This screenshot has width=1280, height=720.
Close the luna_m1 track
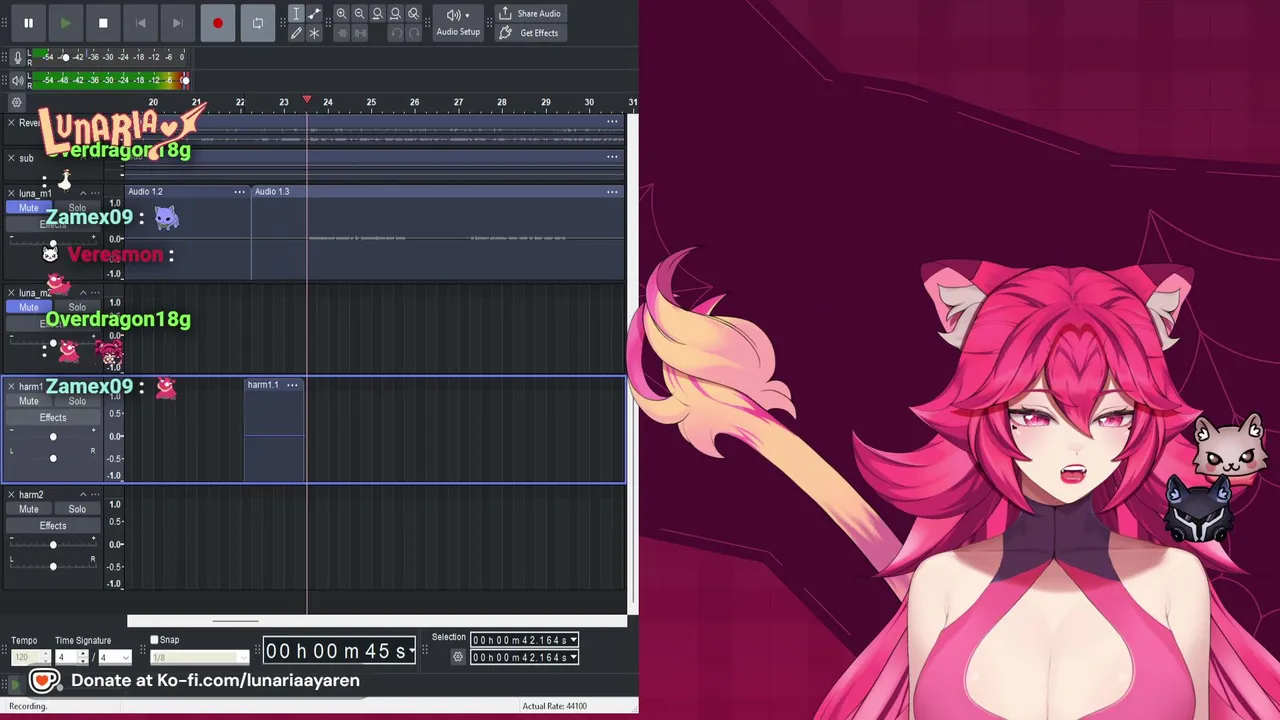point(11,192)
